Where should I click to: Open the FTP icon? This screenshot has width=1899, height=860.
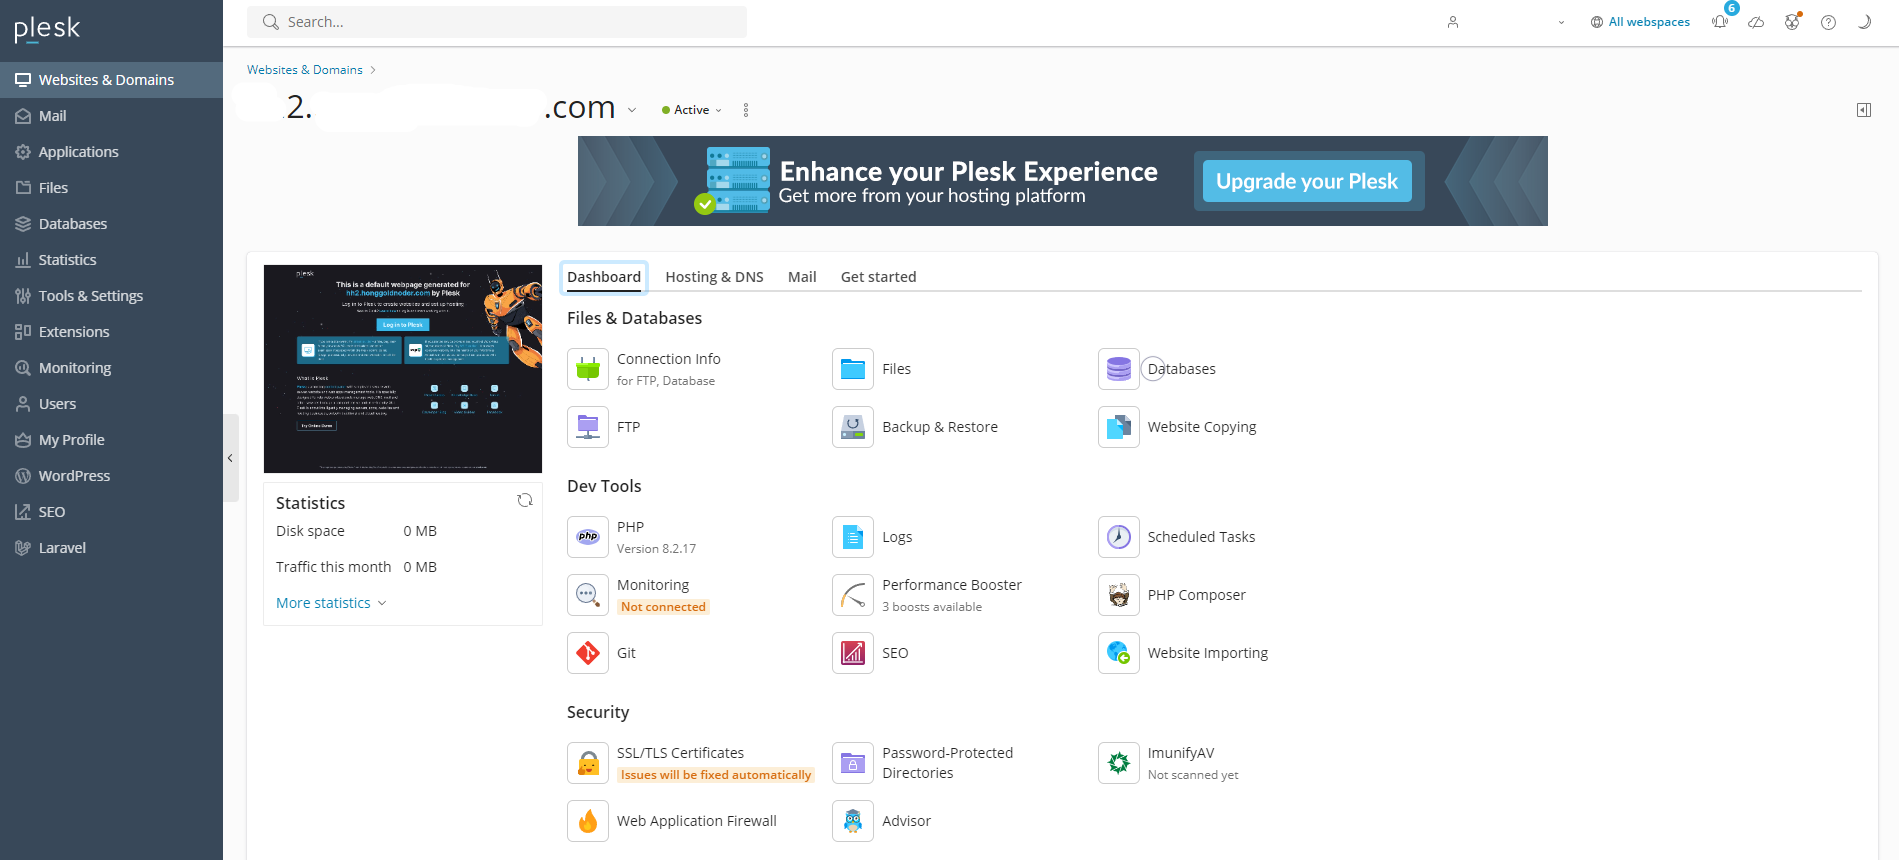coord(588,427)
